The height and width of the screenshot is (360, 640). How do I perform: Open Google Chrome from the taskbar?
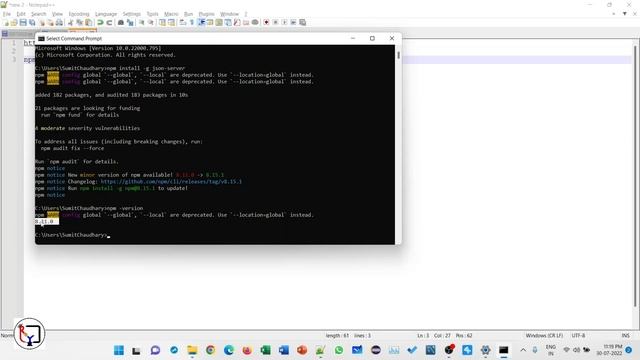click(210, 350)
